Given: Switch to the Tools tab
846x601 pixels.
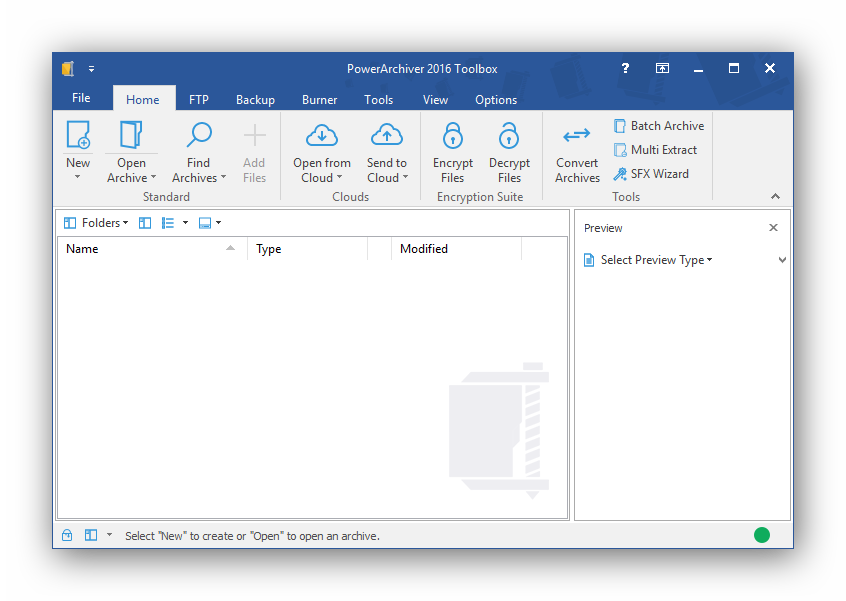Looking at the screenshot, I should (378, 99).
